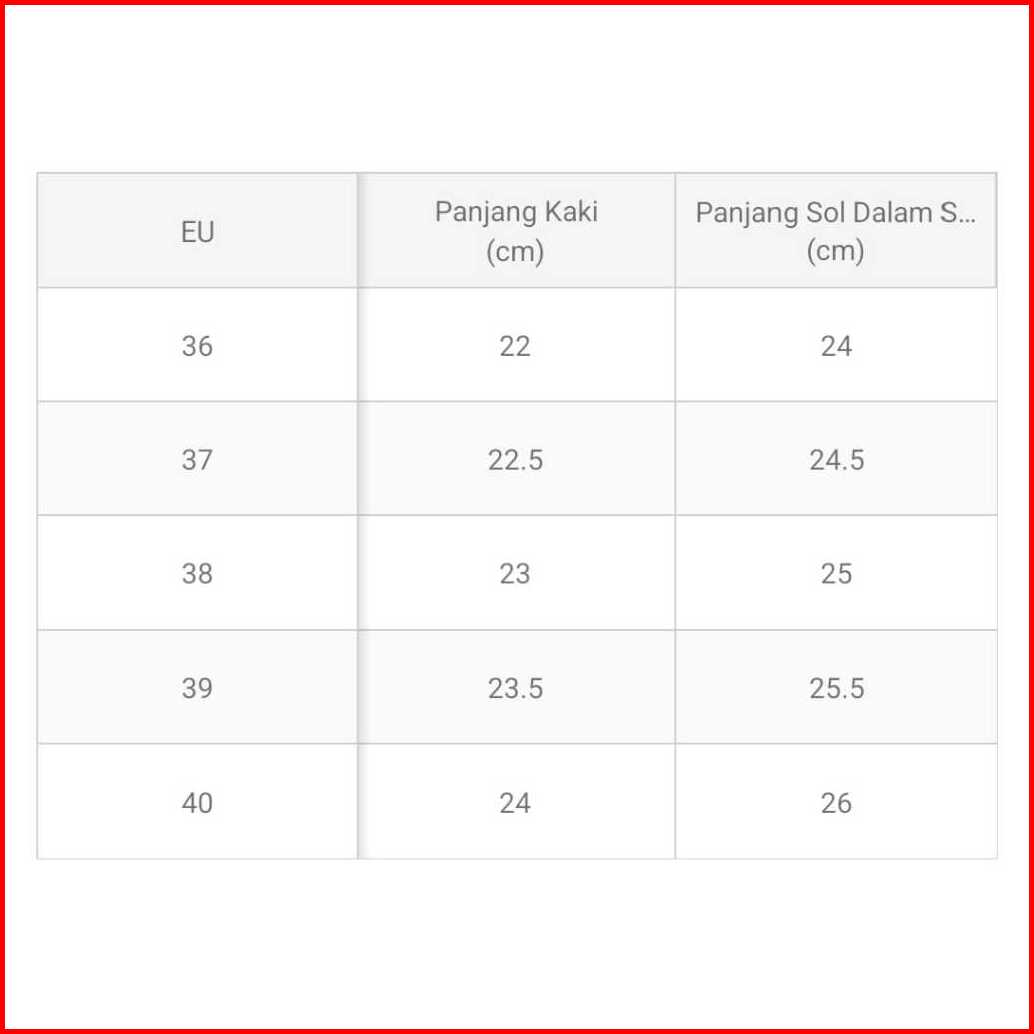Select the EU size 37 cell
1034x1034 pixels.
(x=197, y=460)
